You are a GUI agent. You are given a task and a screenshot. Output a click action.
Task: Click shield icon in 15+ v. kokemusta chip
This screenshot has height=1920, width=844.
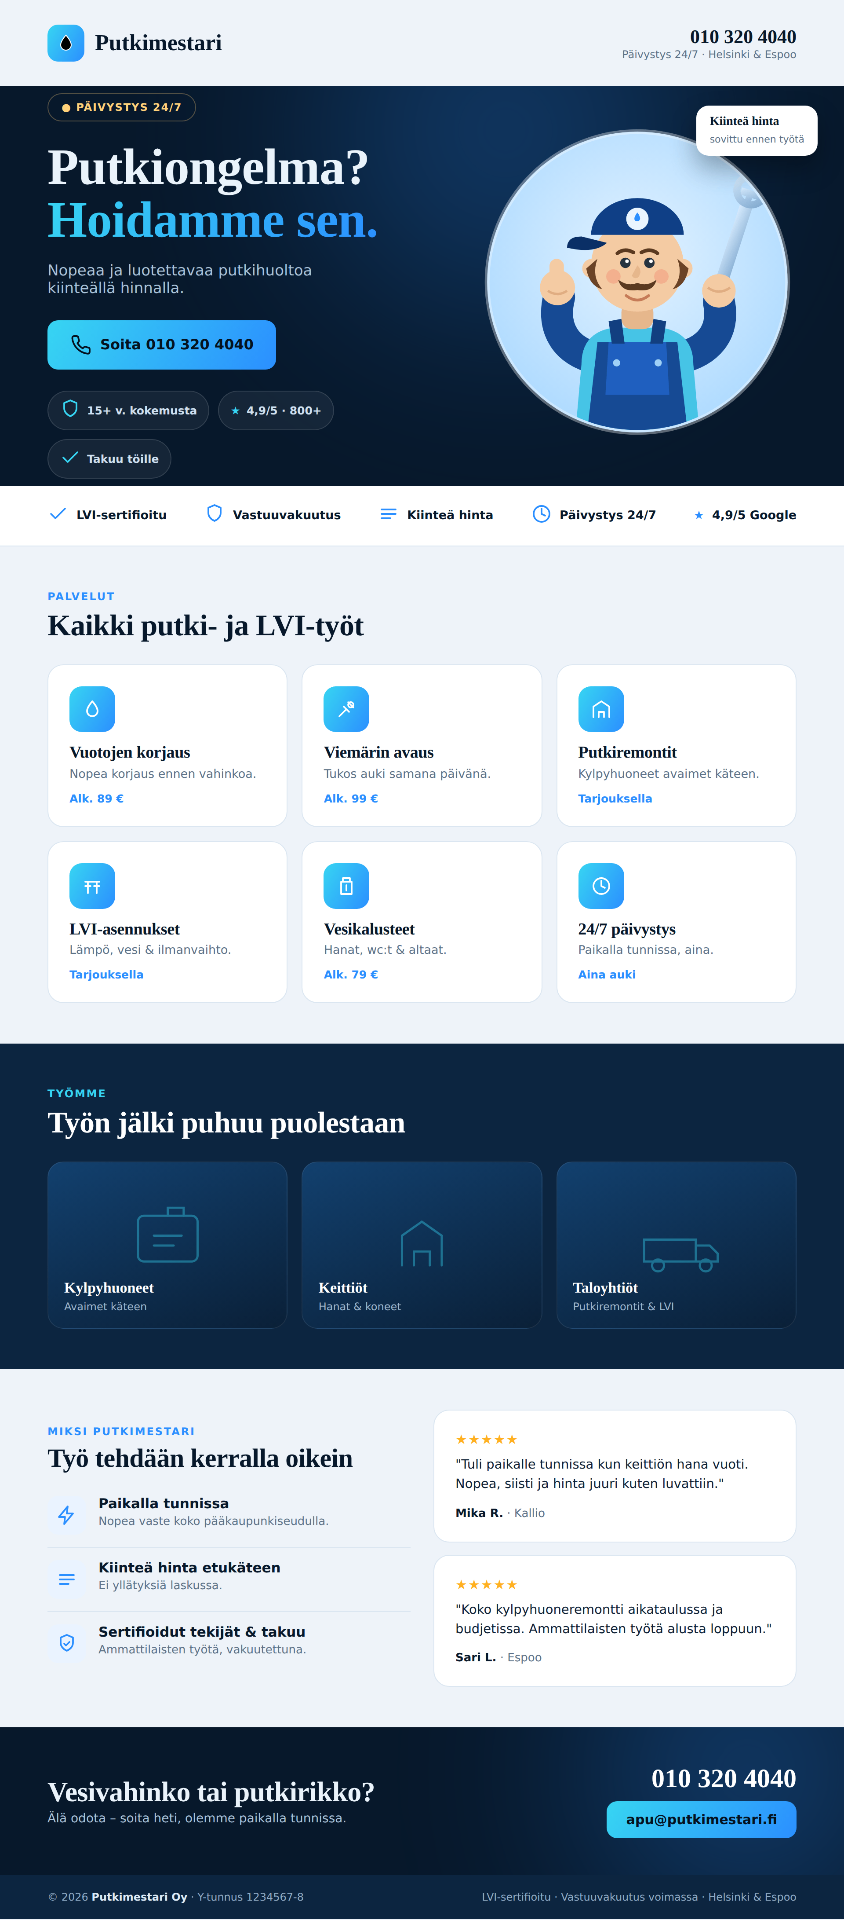click(x=70, y=409)
